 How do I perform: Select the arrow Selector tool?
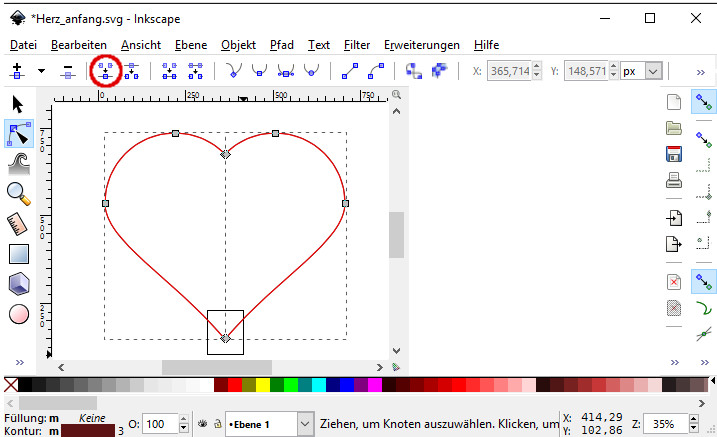(18, 104)
